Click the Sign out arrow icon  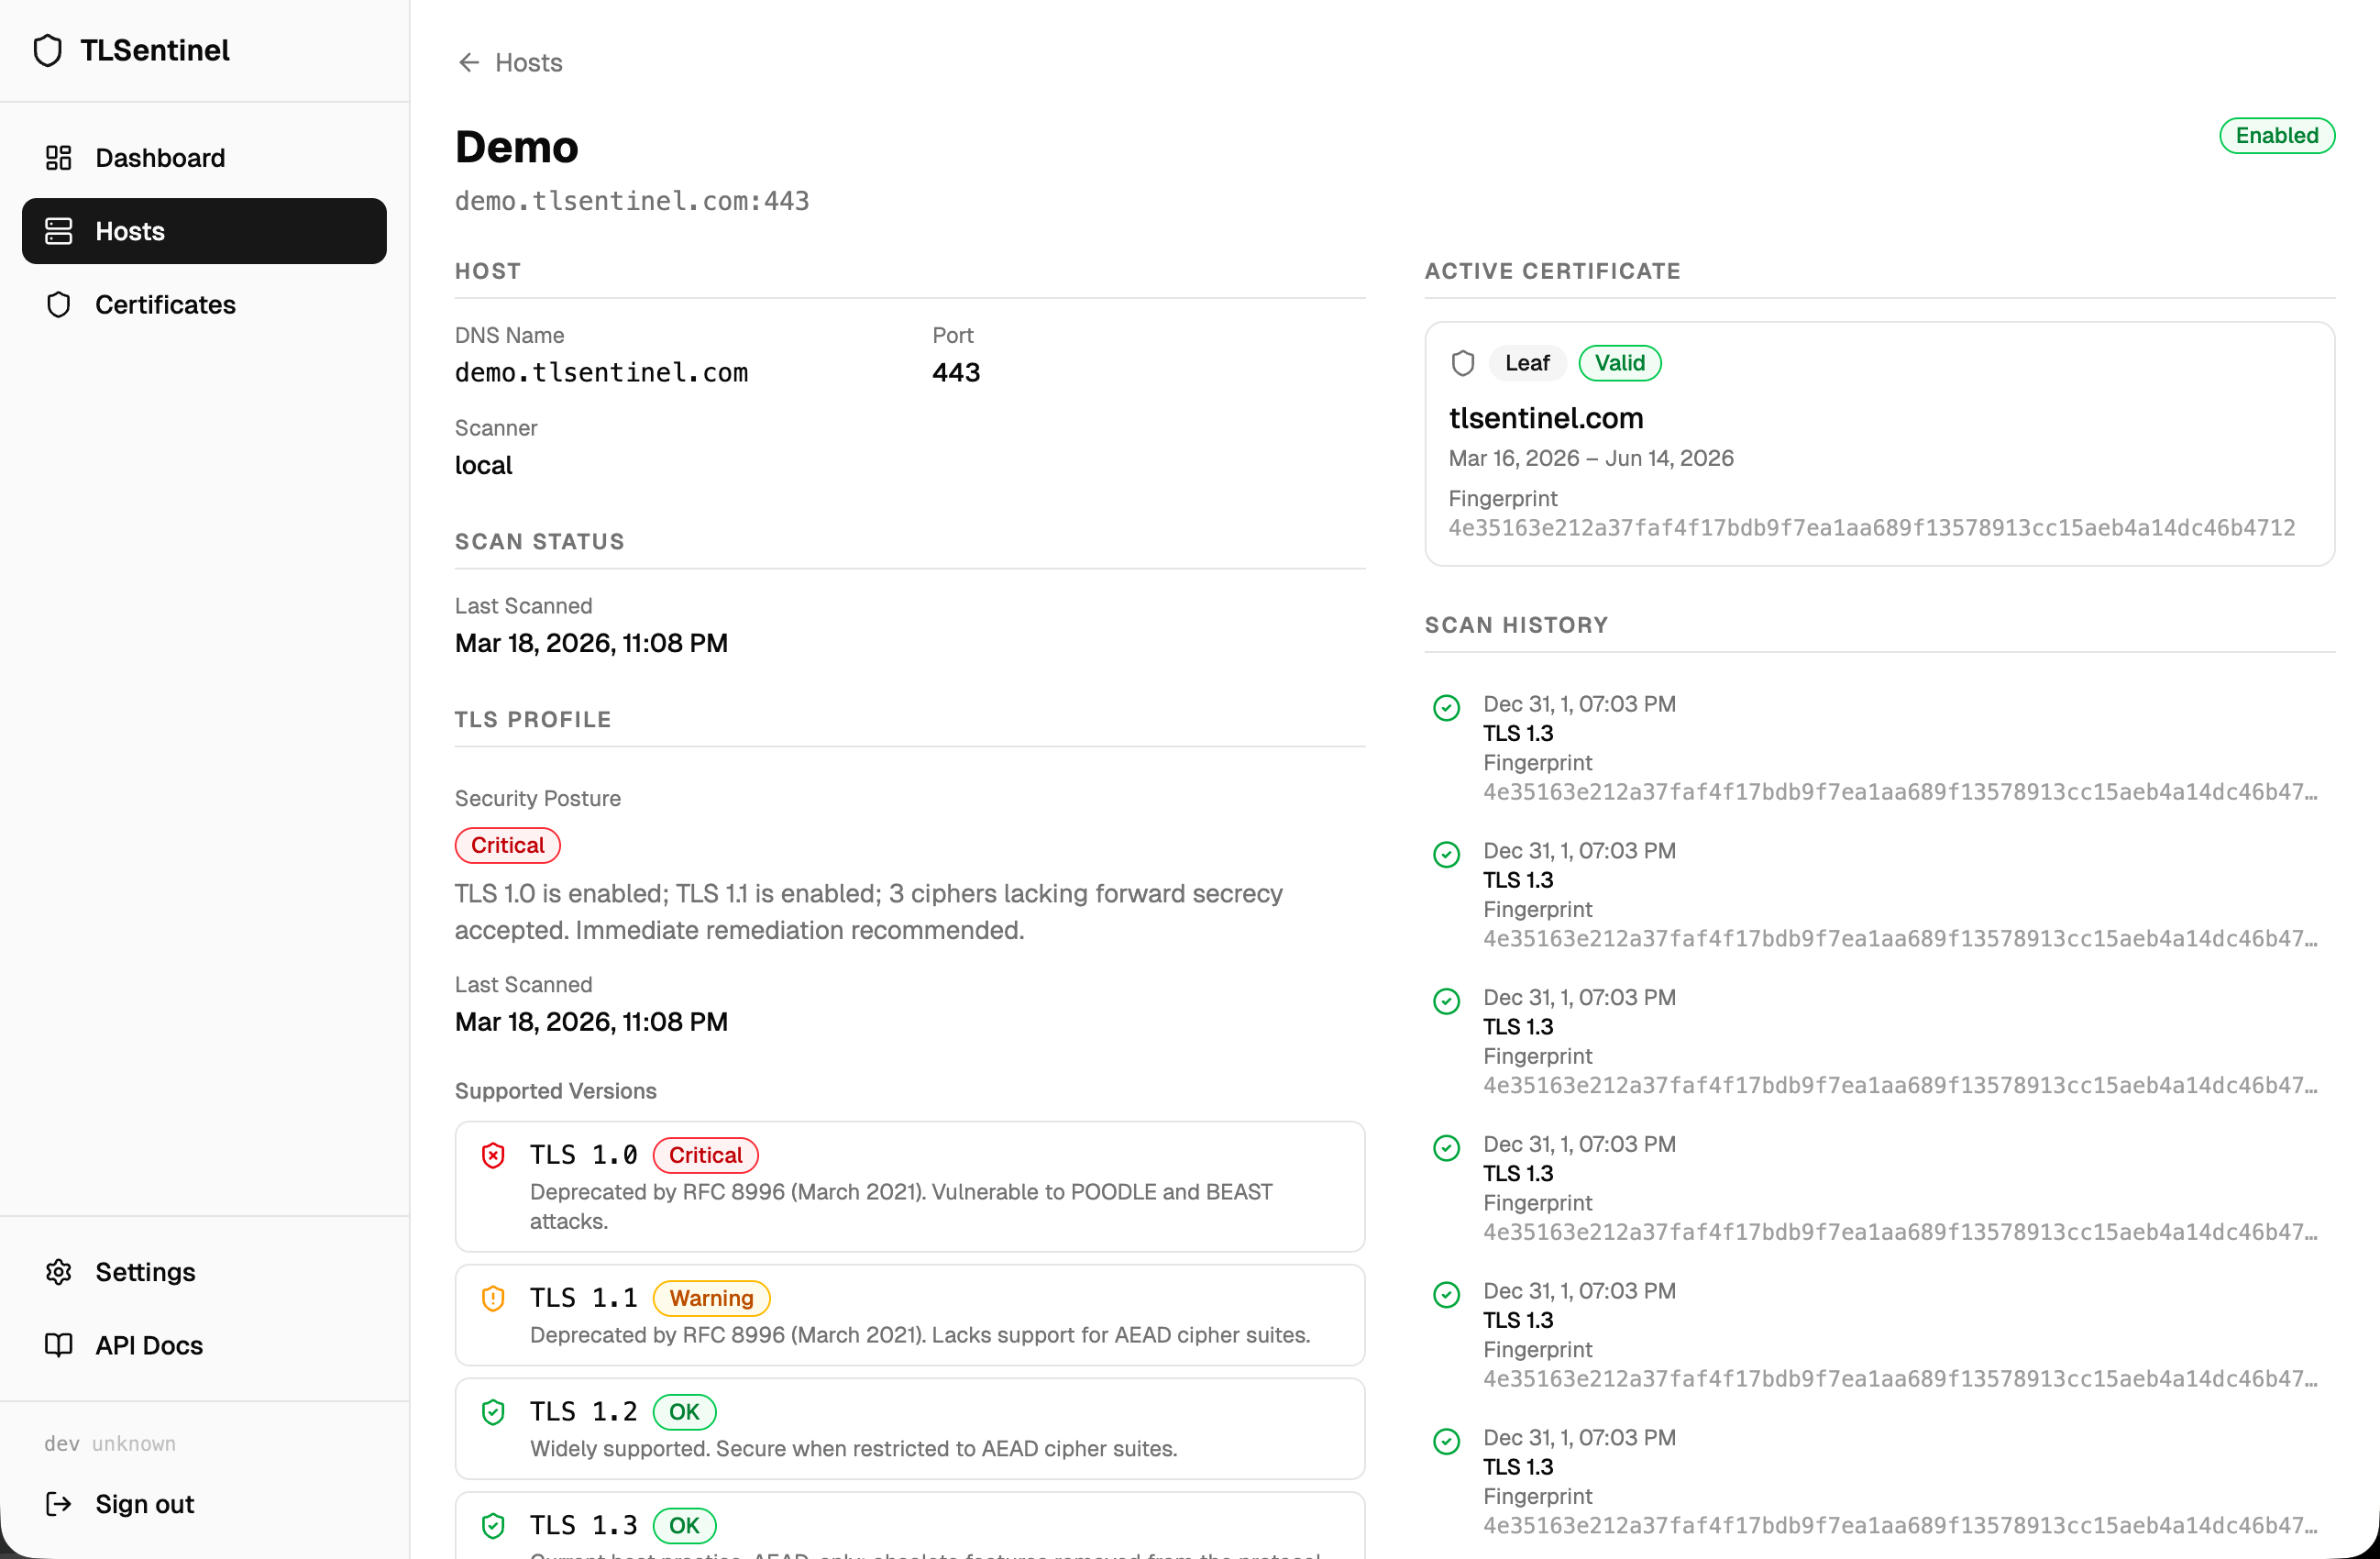59,1504
